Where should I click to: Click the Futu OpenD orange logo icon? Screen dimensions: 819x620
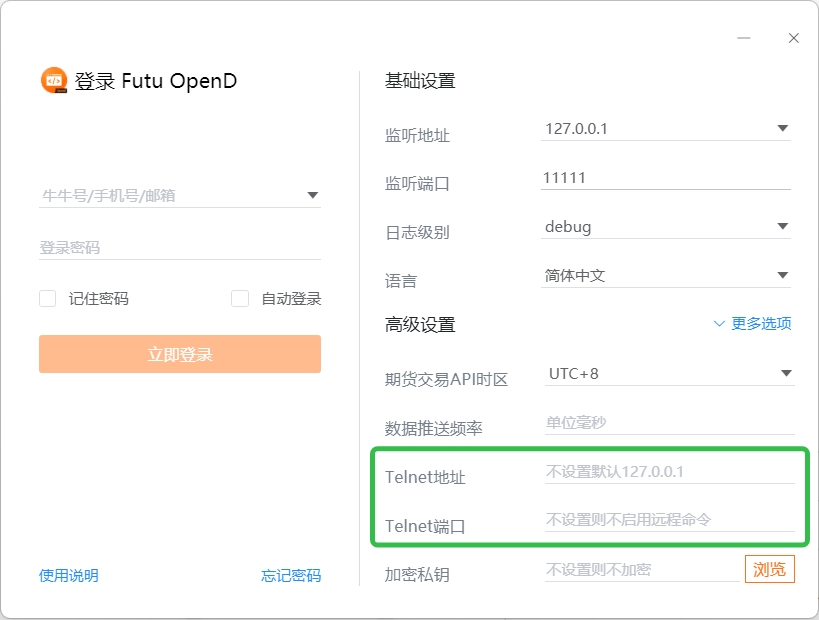pyautogui.click(x=54, y=81)
